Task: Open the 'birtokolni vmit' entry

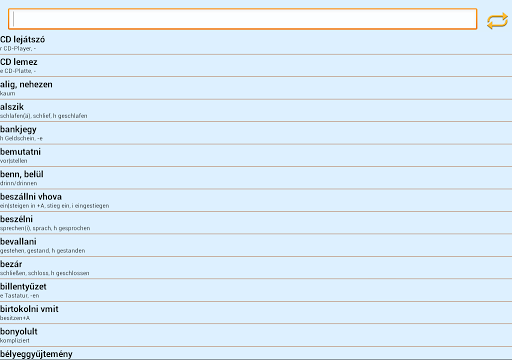Action: pyautogui.click(x=256, y=313)
